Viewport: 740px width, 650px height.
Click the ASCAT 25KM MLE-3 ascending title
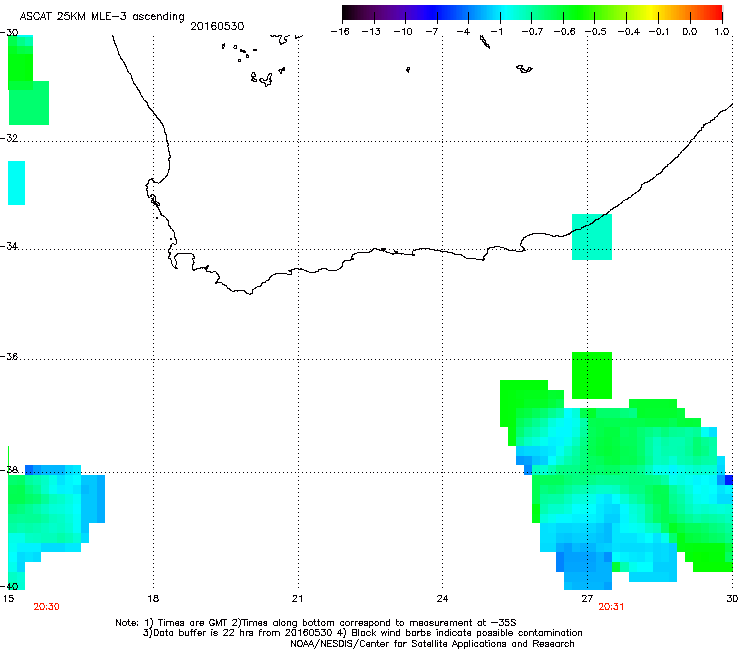pyautogui.click(x=102, y=16)
